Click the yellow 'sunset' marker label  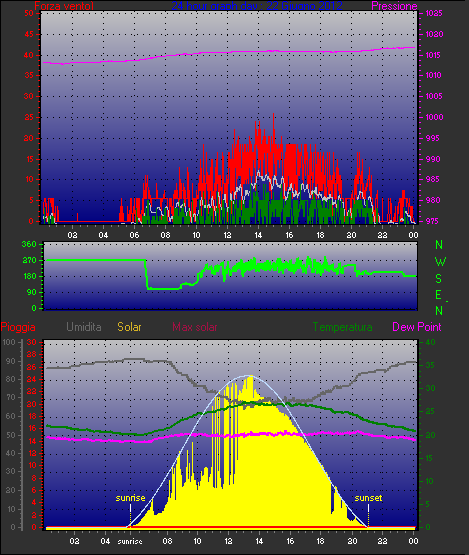tap(368, 498)
